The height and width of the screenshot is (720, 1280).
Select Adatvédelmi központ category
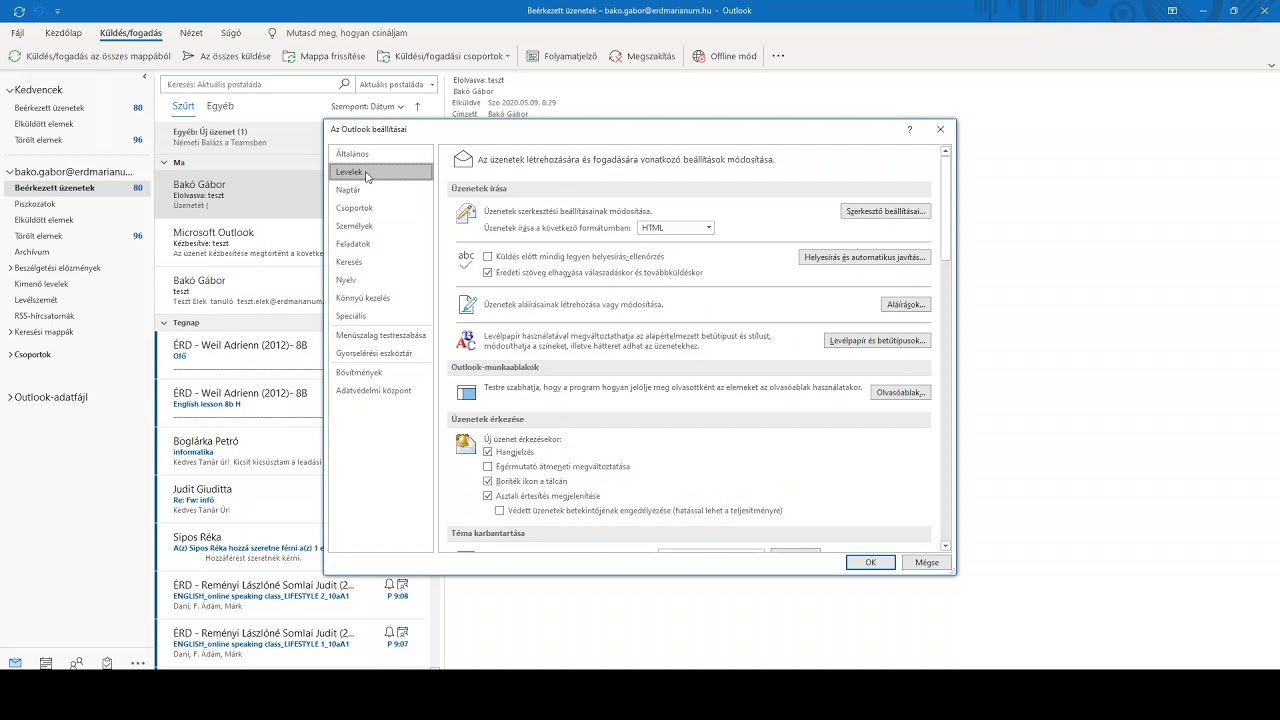(x=381, y=390)
